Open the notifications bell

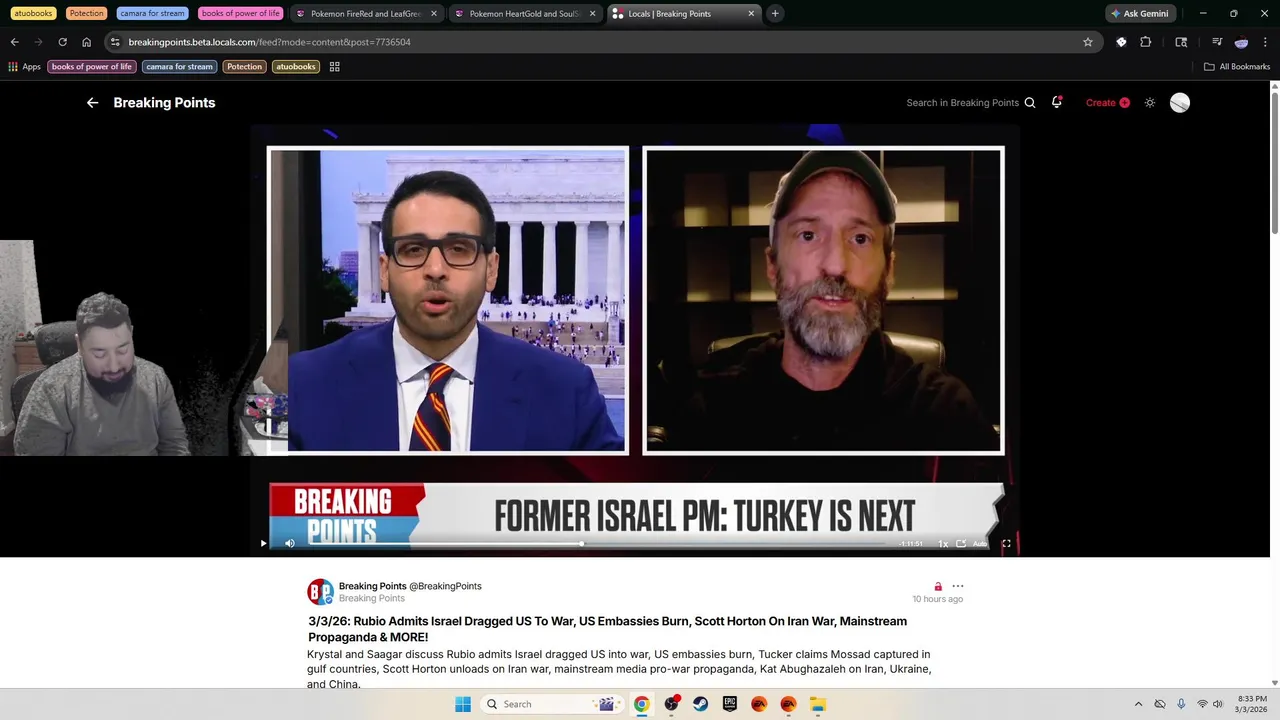click(x=1056, y=102)
